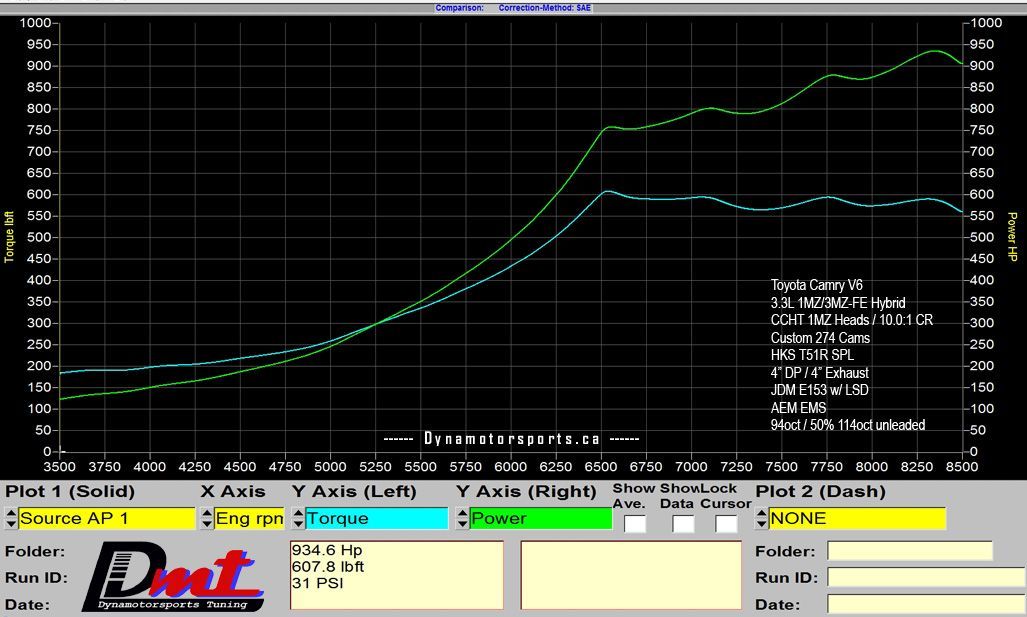Click the Plot 2 Run ID field
This screenshot has width=1027, height=617.
pyautogui.click(x=922, y=577)
